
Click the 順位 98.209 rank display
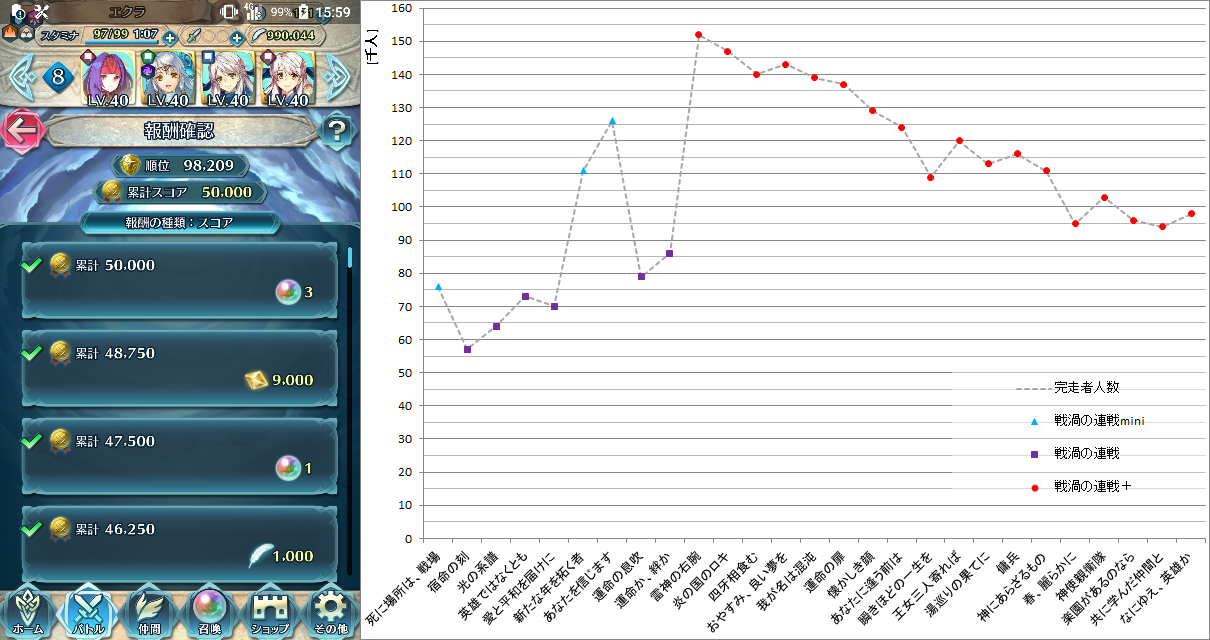click(179, 165)
